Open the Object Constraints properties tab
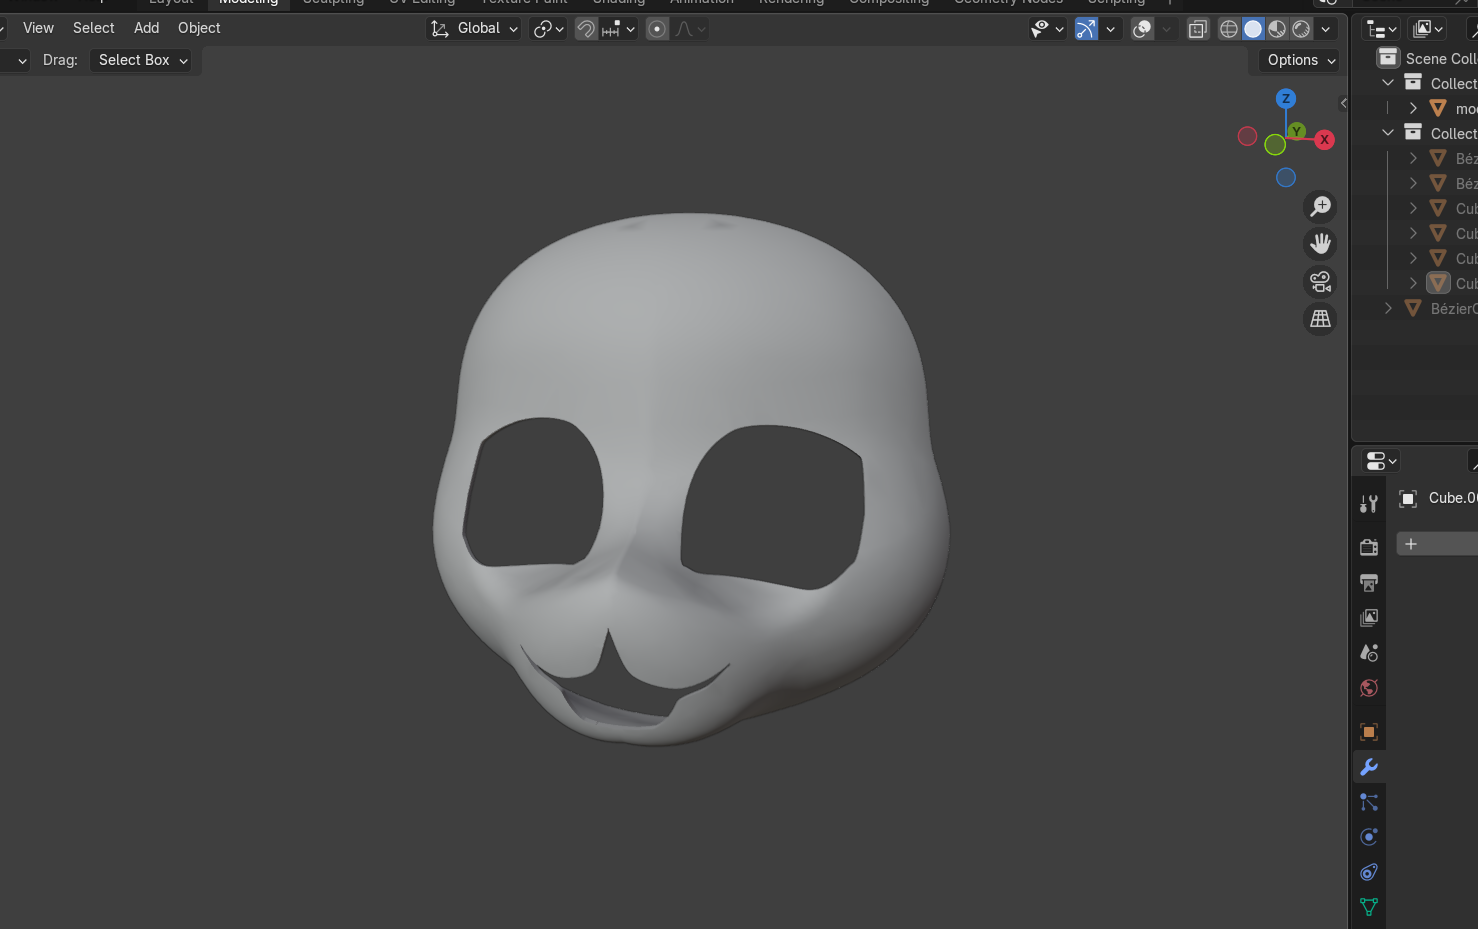Screen dimensions: 1478x929 [x=1369, y=872]
